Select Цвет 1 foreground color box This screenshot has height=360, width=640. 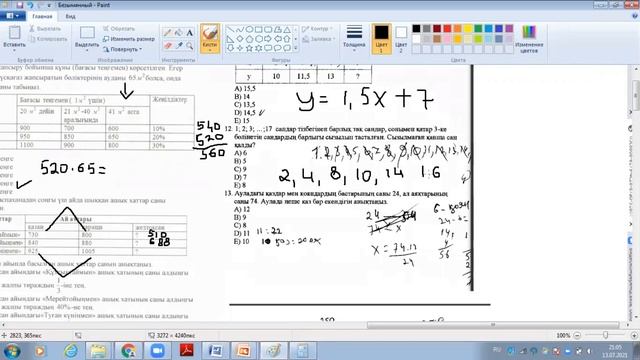click(382, 39)
